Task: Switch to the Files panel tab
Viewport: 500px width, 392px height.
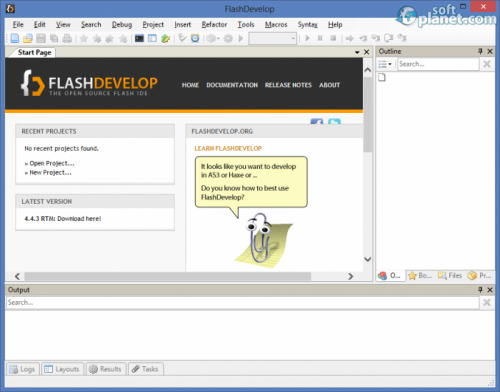Action: pyautogui.click(x=450, y=276)
